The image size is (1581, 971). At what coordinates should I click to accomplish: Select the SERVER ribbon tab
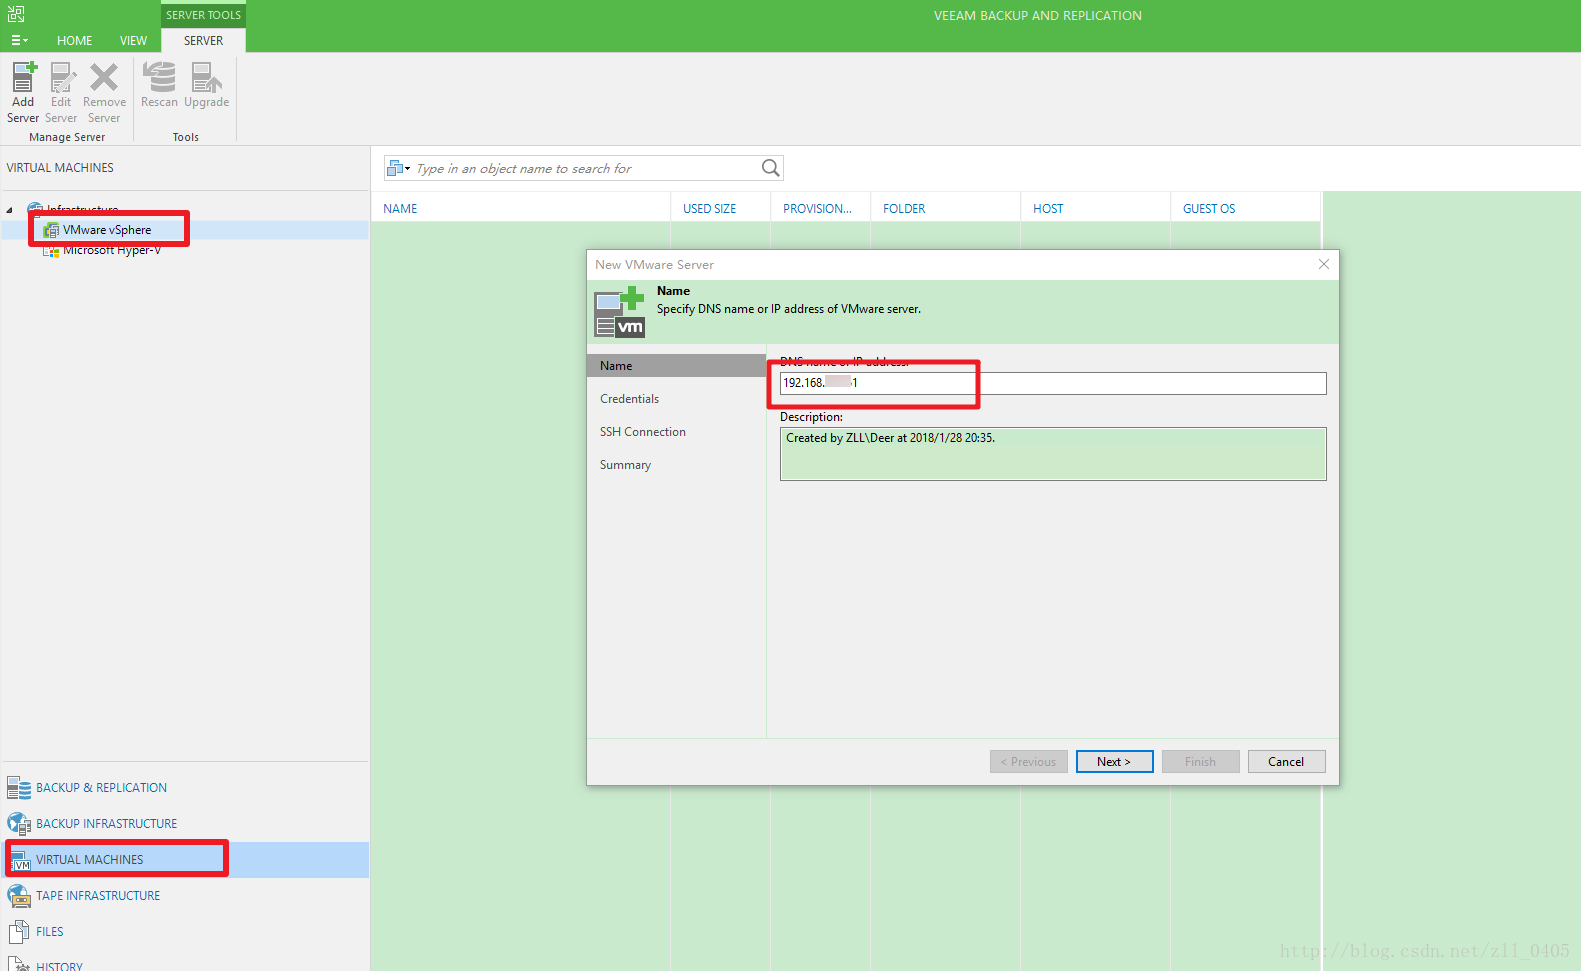tap(203, 40)
